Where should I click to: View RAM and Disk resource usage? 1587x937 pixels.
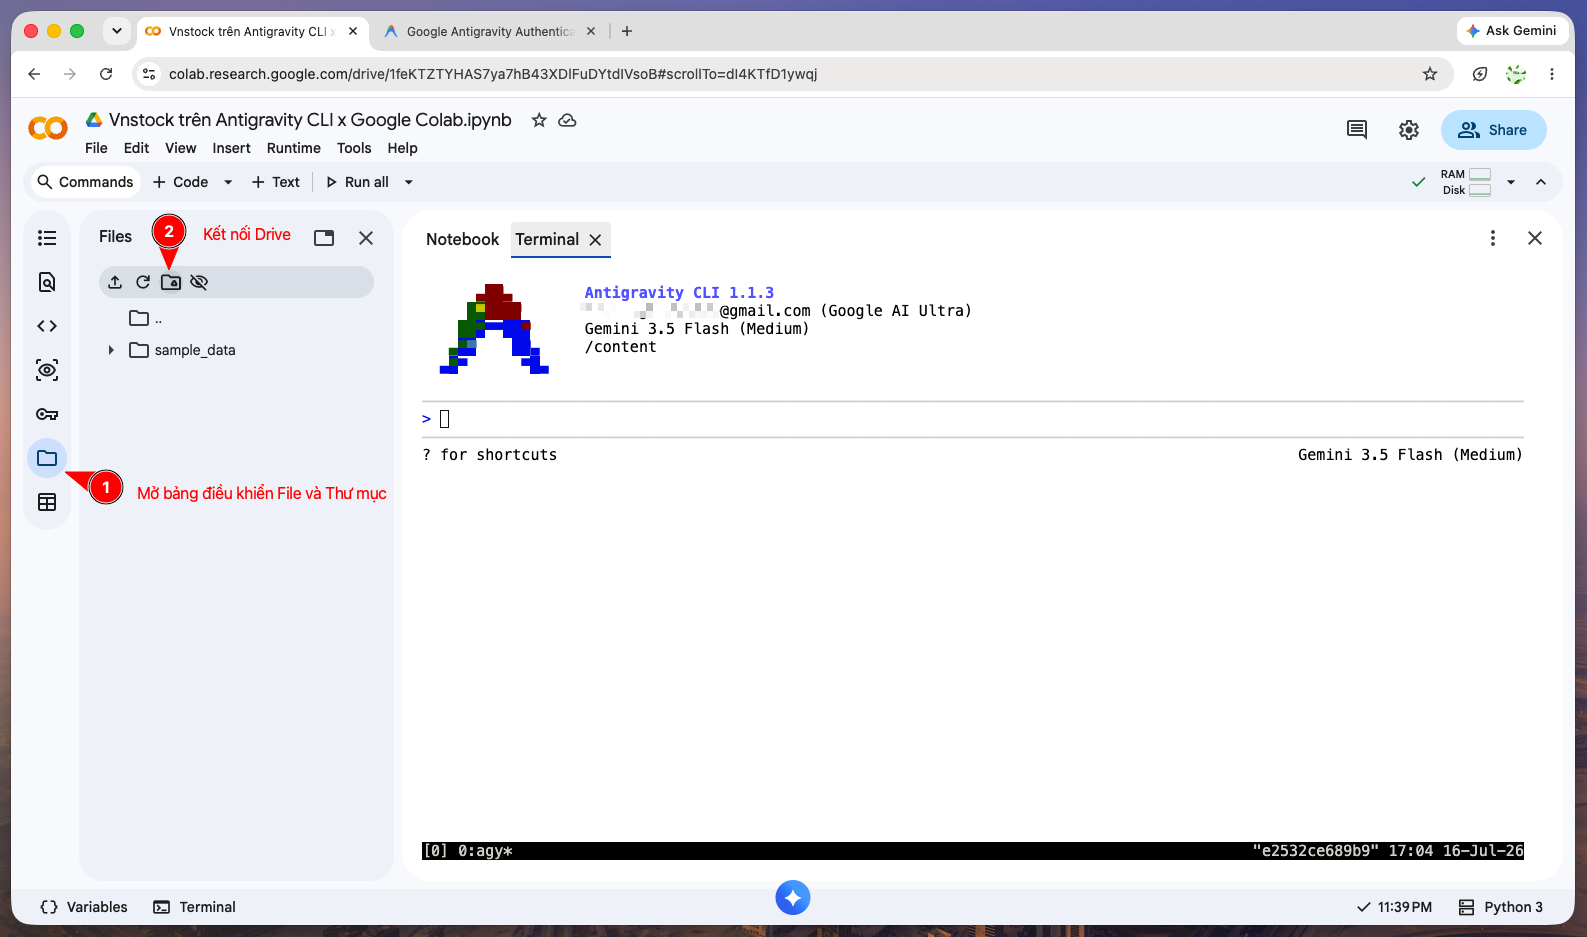tap(1466, 182)
